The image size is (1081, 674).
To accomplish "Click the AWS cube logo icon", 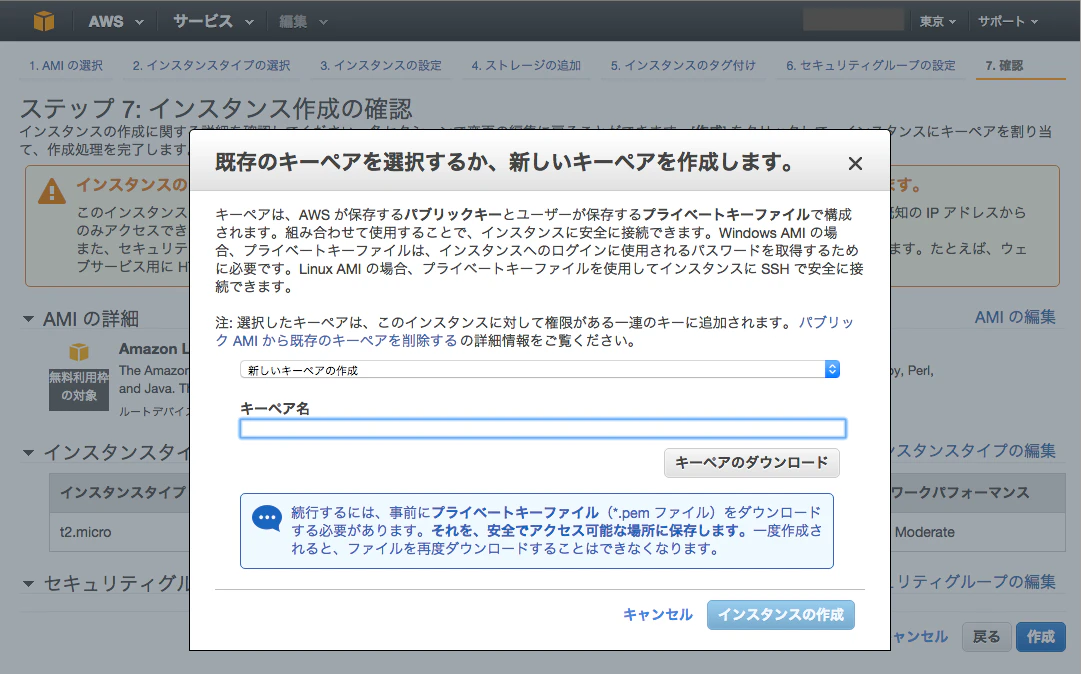I will [x=43, y=21].
